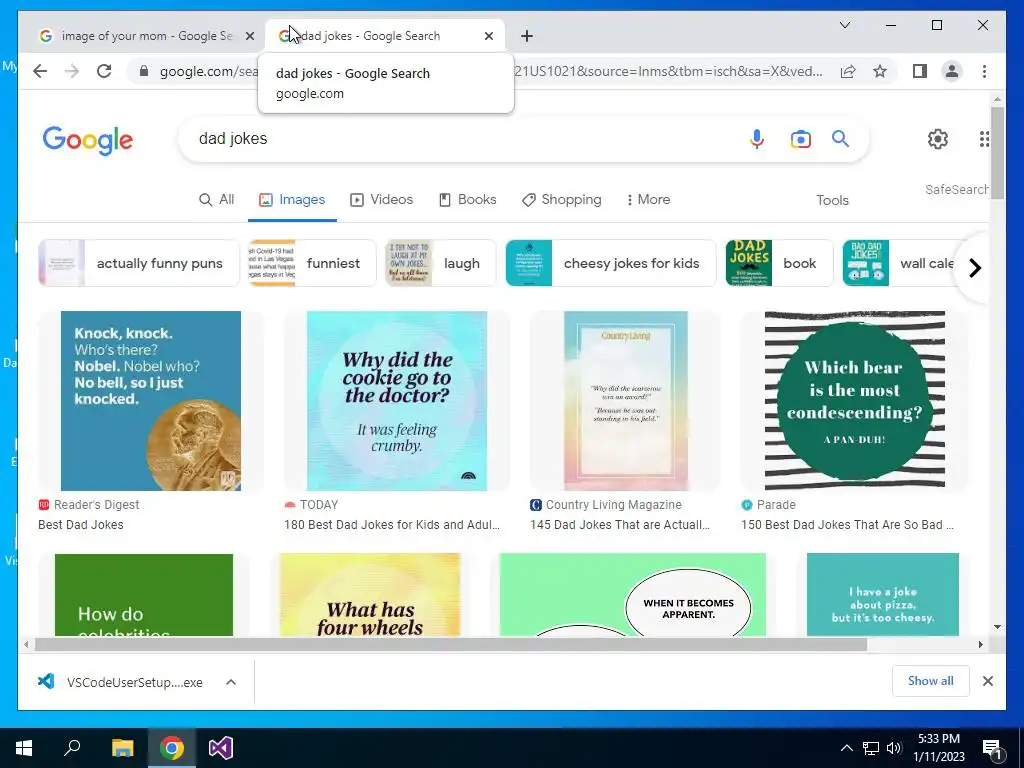Switch to the Books tab
1024x768 pixels.
point(468,200)
